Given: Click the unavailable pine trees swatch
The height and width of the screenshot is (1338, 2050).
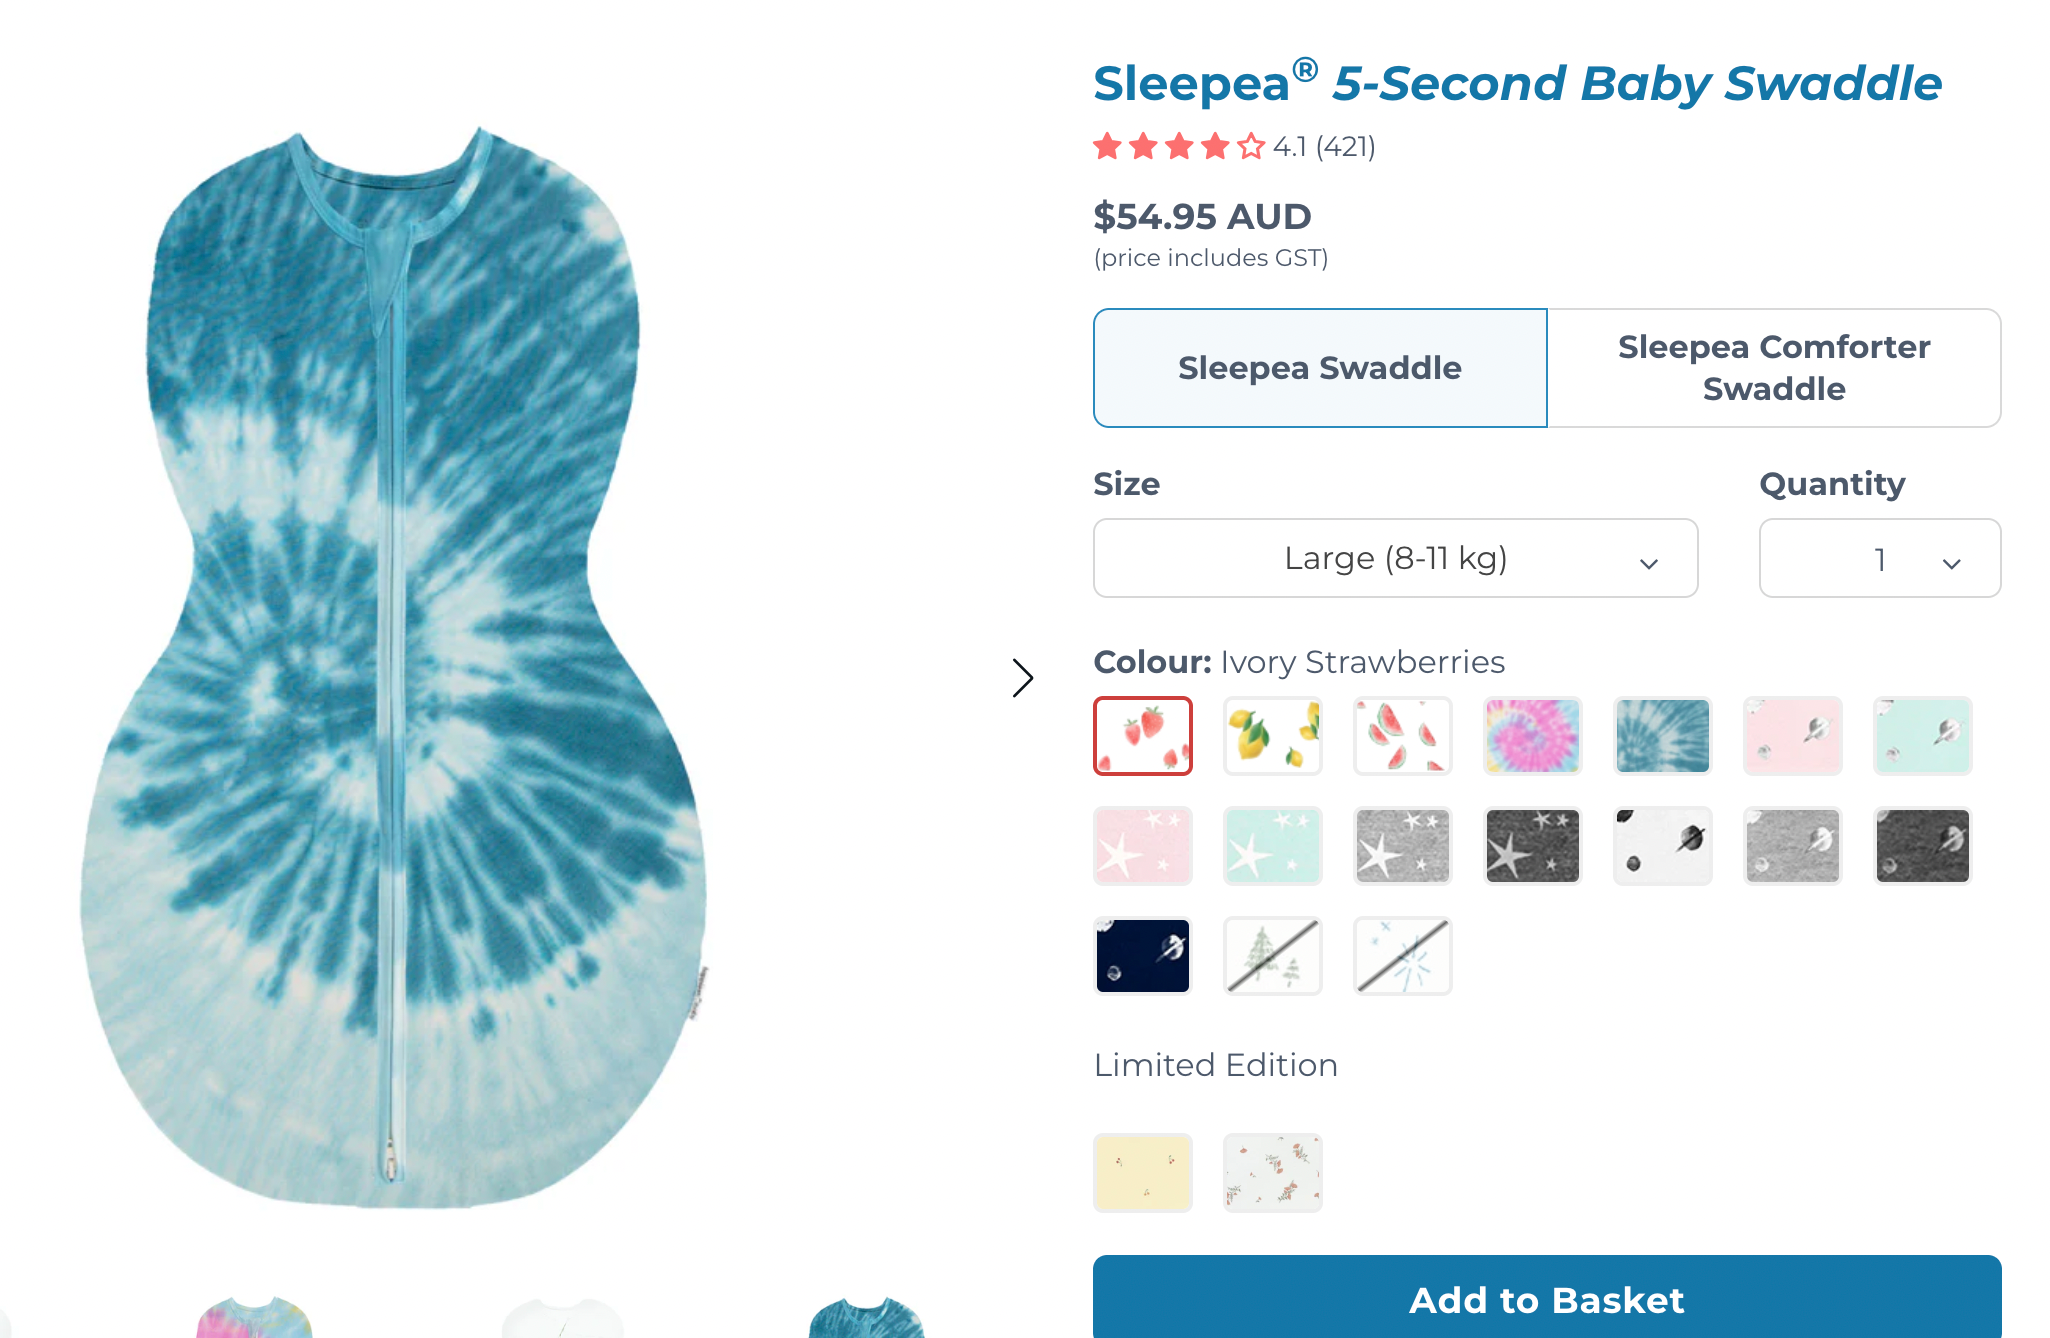Looking at the screenshot, I should coord(1273,956).
